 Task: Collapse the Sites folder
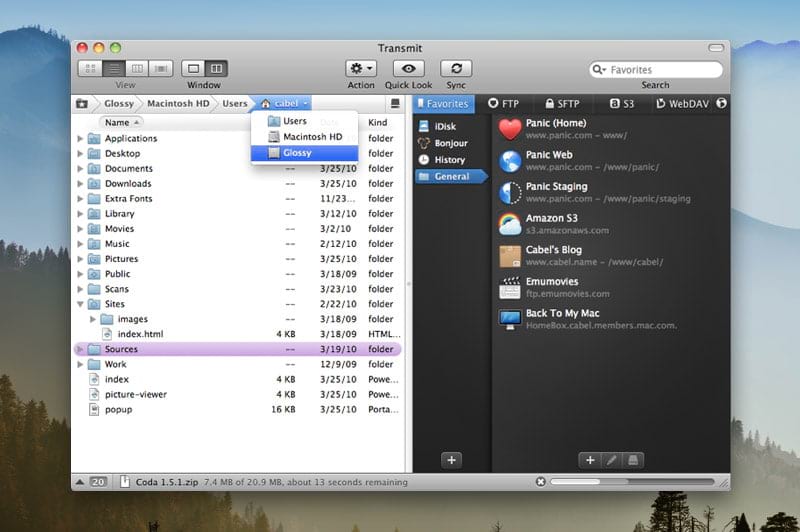[80, 304]
